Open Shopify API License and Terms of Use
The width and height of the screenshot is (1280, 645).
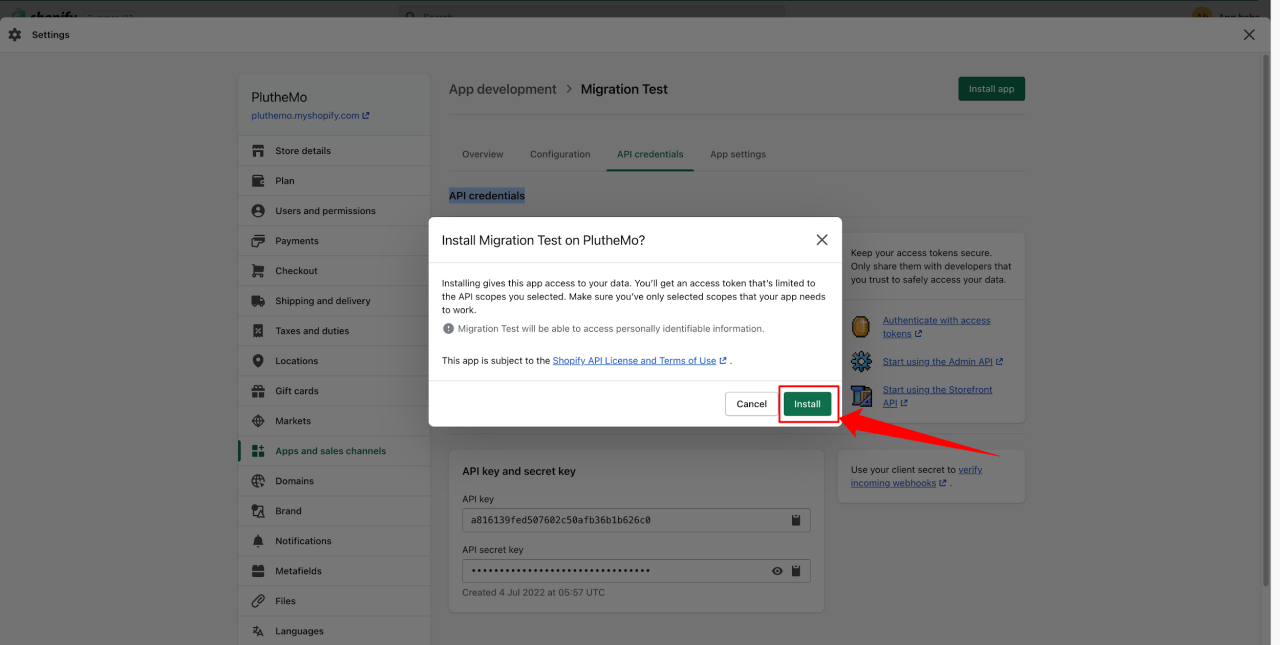point(639,361)
